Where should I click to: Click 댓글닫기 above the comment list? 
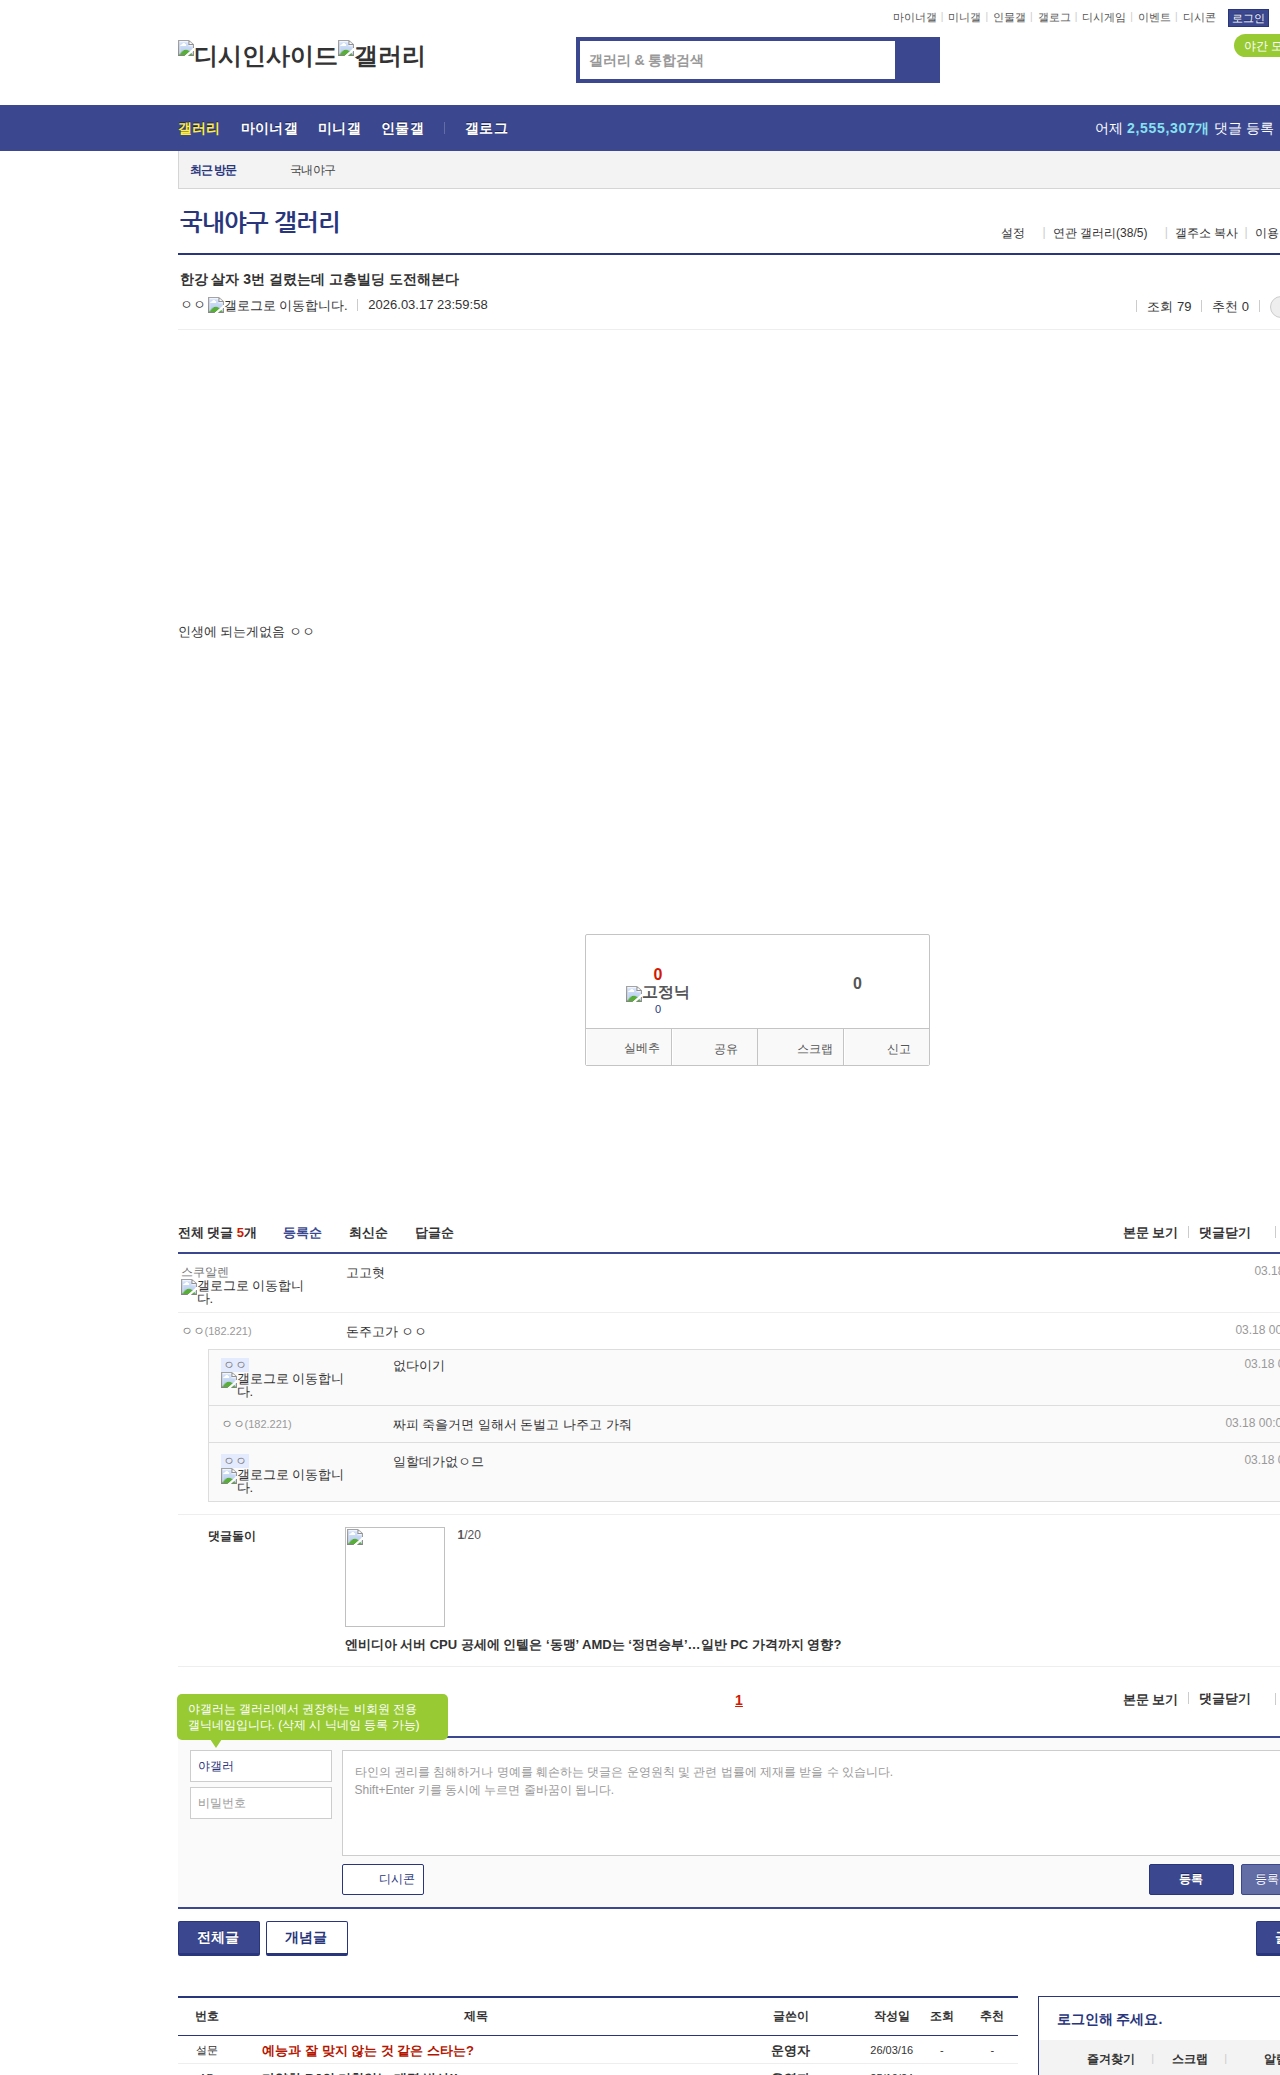pos(1225,1233)
